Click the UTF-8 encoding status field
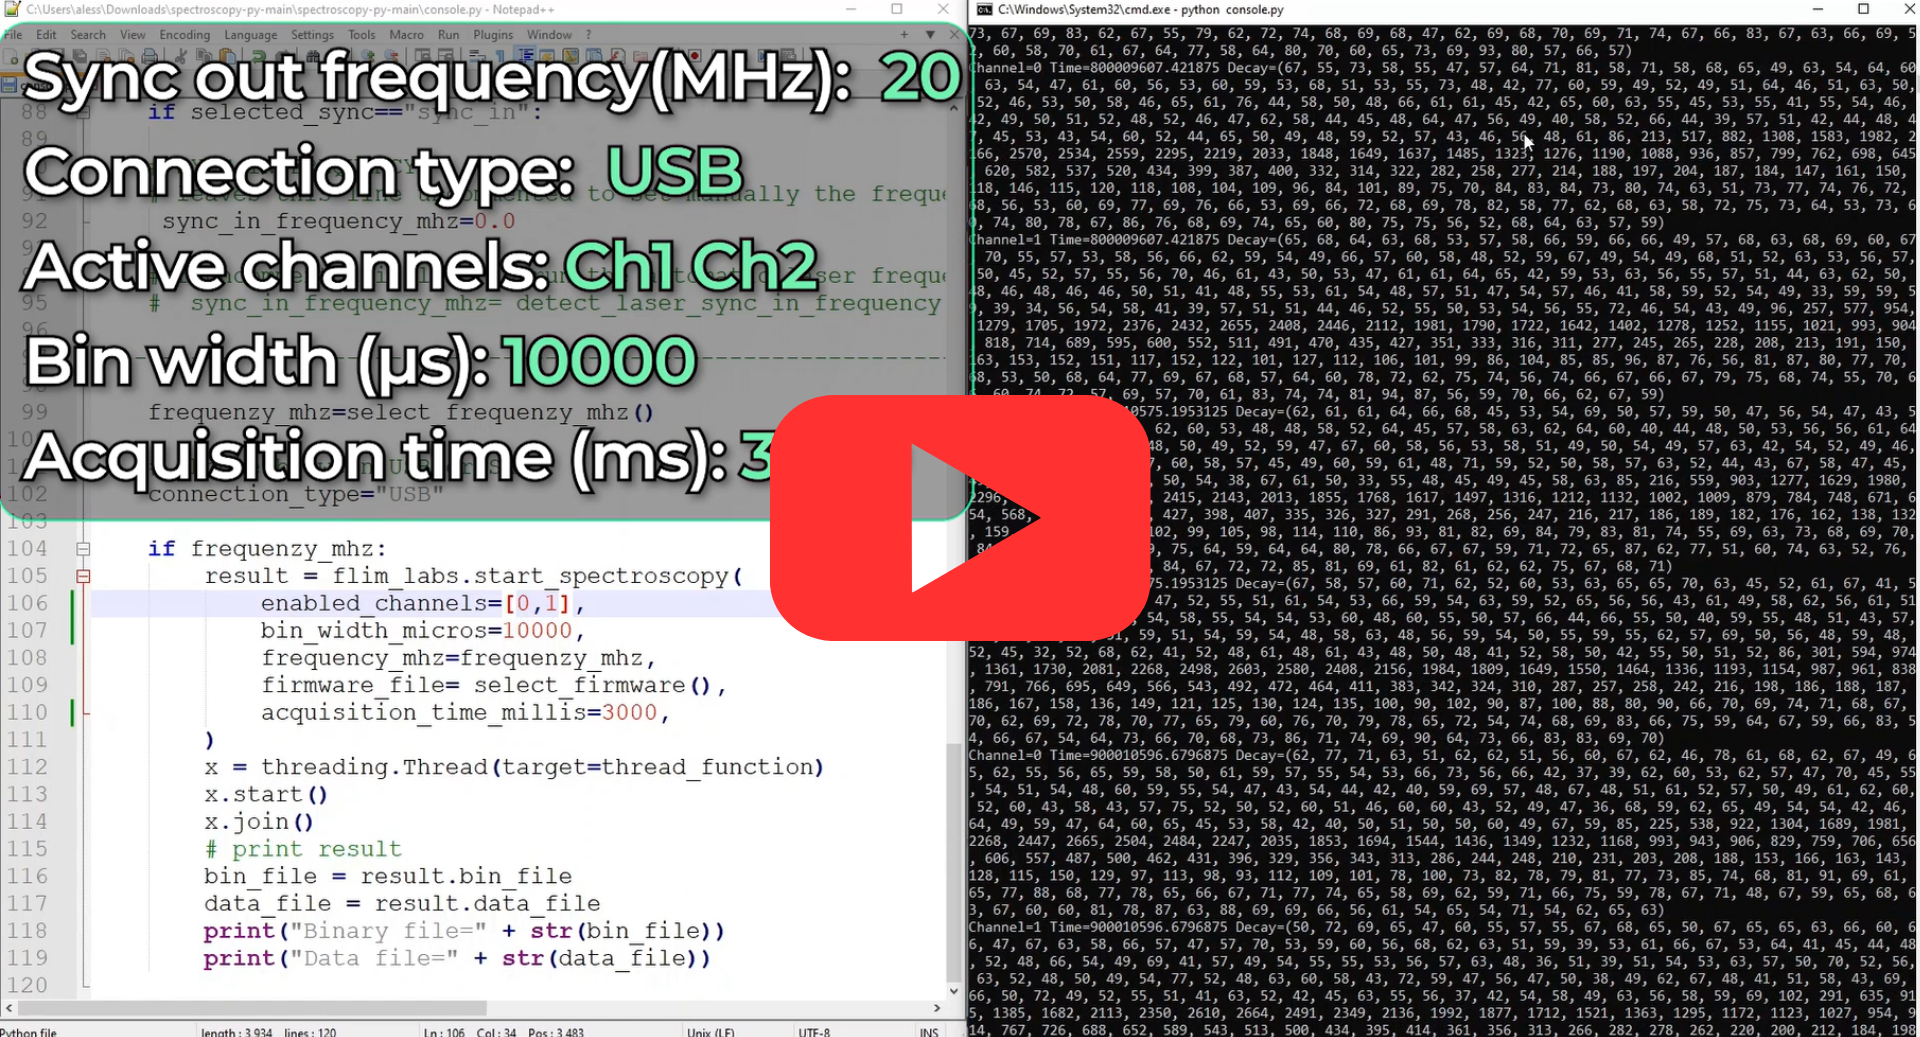Image resolution: width=1920 pixels, height=1037 pixels. pos(814,1031)
